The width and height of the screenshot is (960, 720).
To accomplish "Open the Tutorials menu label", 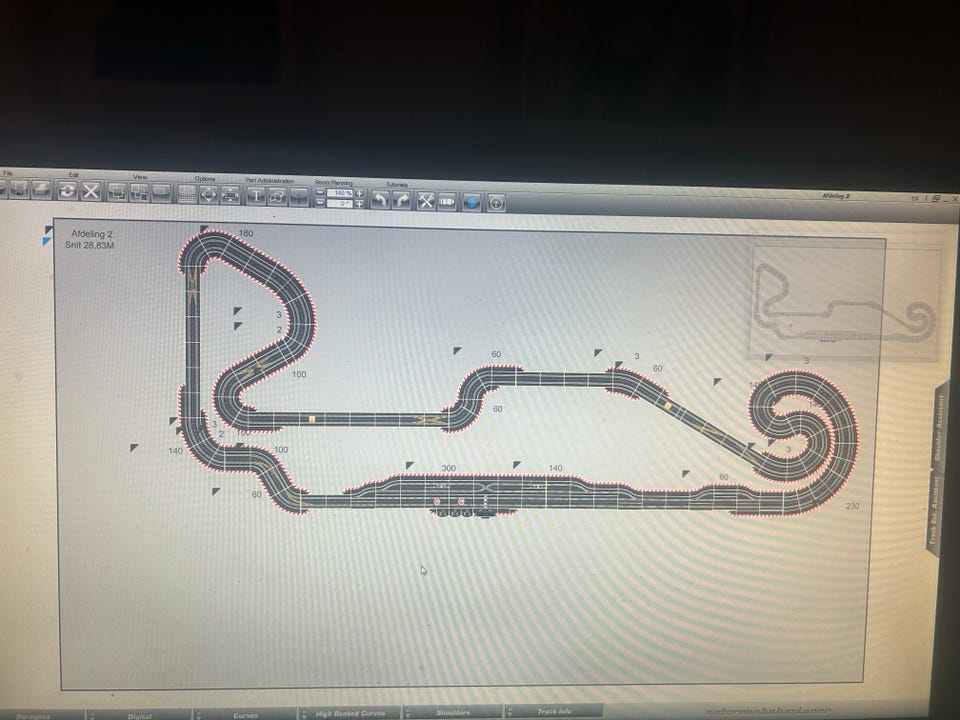I will (x=397, y=184).
